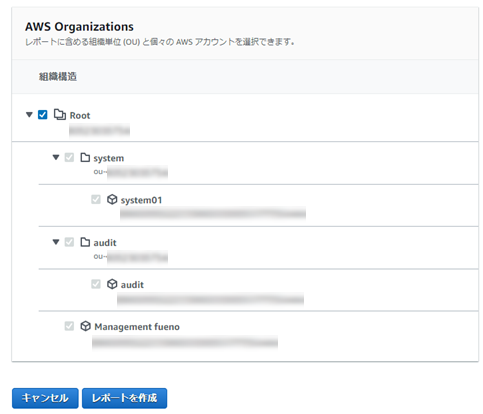Click the audit OU folder icon
Viewport: 483px width, 414px height.
coord(85,242)
